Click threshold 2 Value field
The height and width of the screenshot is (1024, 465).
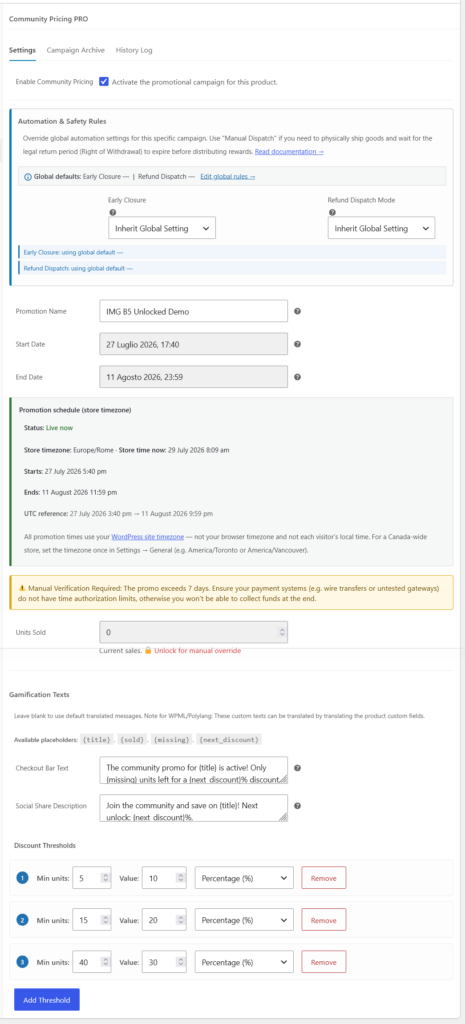[164, 920]
